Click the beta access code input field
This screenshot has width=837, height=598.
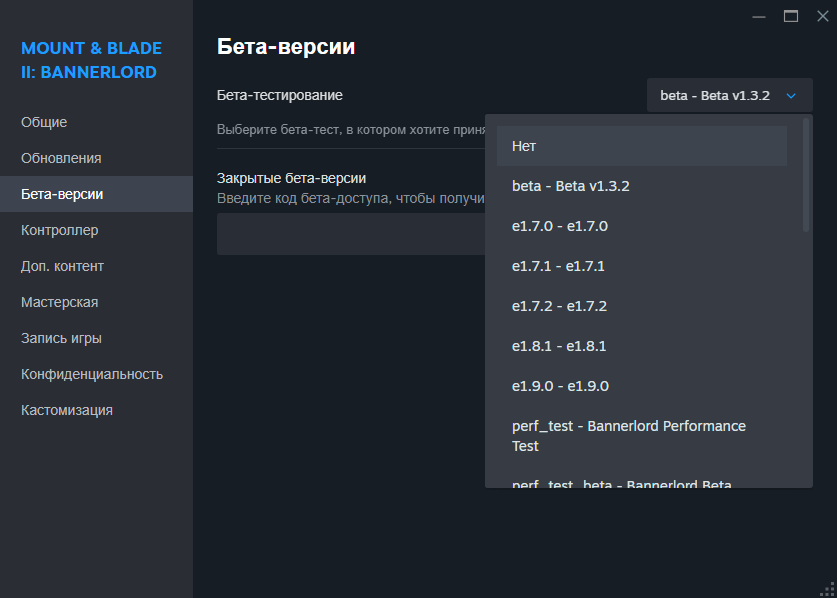click(351, 234)
